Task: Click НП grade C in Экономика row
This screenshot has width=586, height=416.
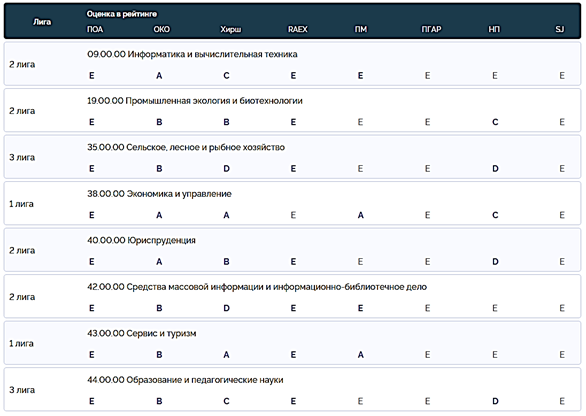Action: pyautogui.click(x=495, y=215)
